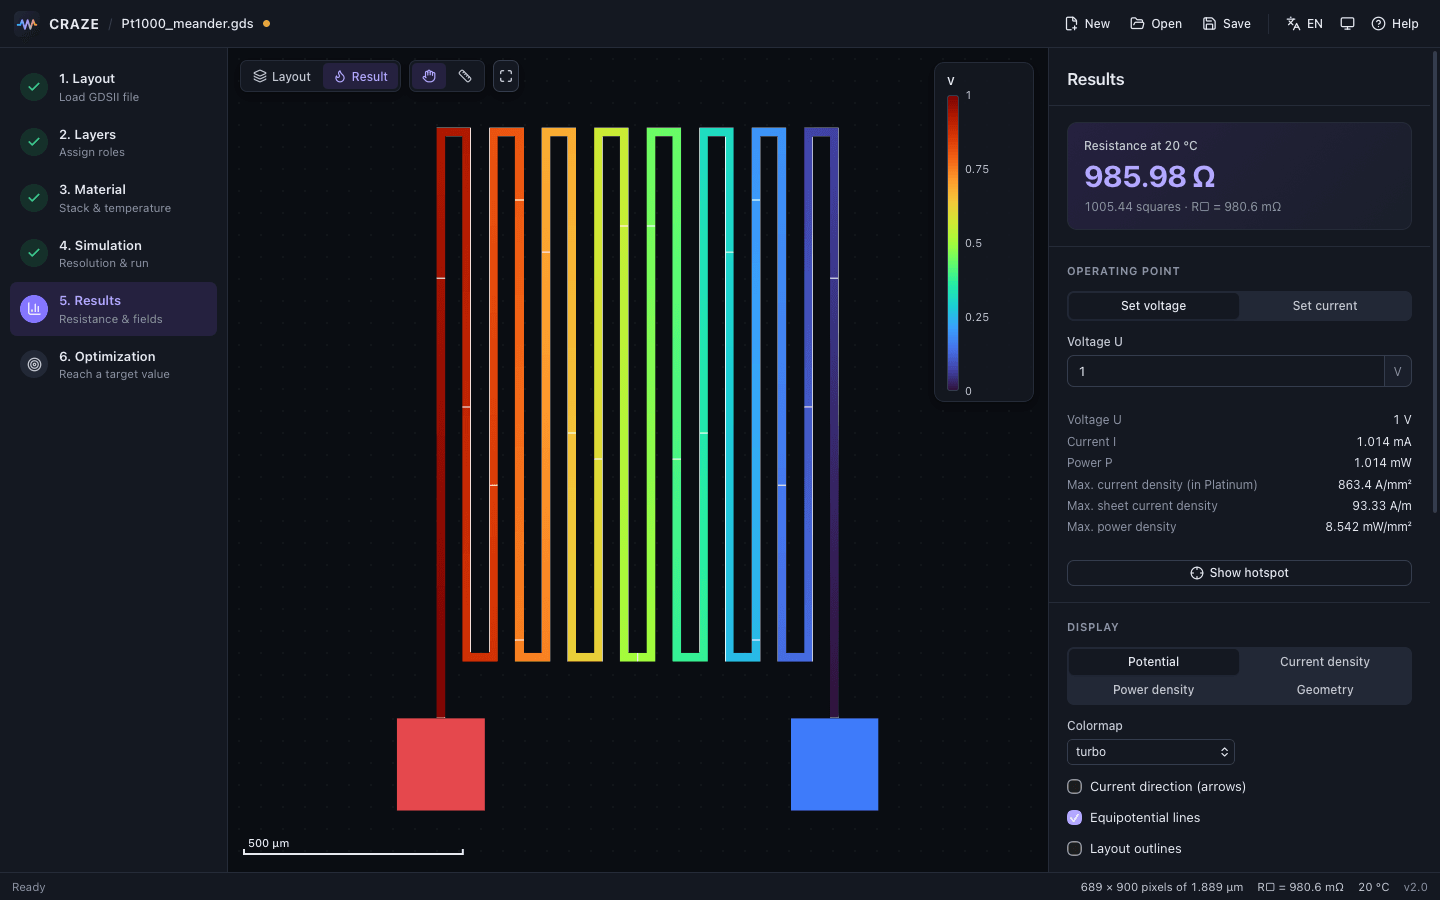The image size is (1440, 900).
Task: Click the 985.98 Ω resistance value
Action: coord(1150,177)
